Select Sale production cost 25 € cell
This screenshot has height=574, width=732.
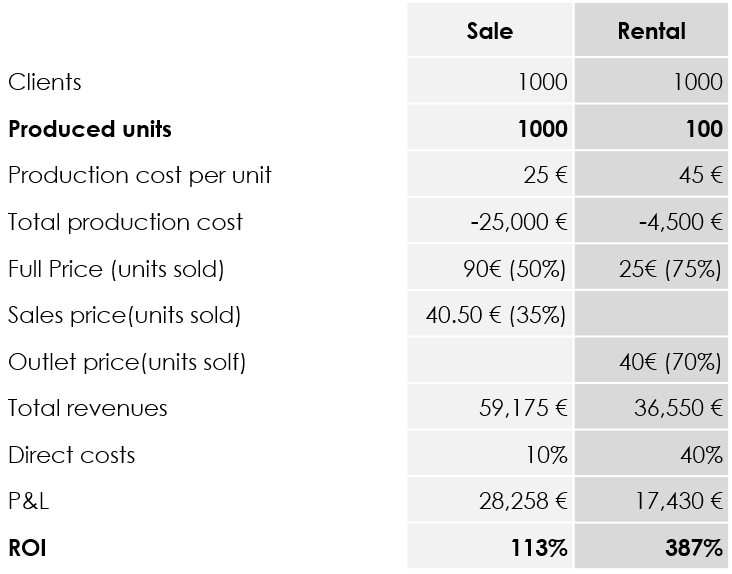point(490,174)
